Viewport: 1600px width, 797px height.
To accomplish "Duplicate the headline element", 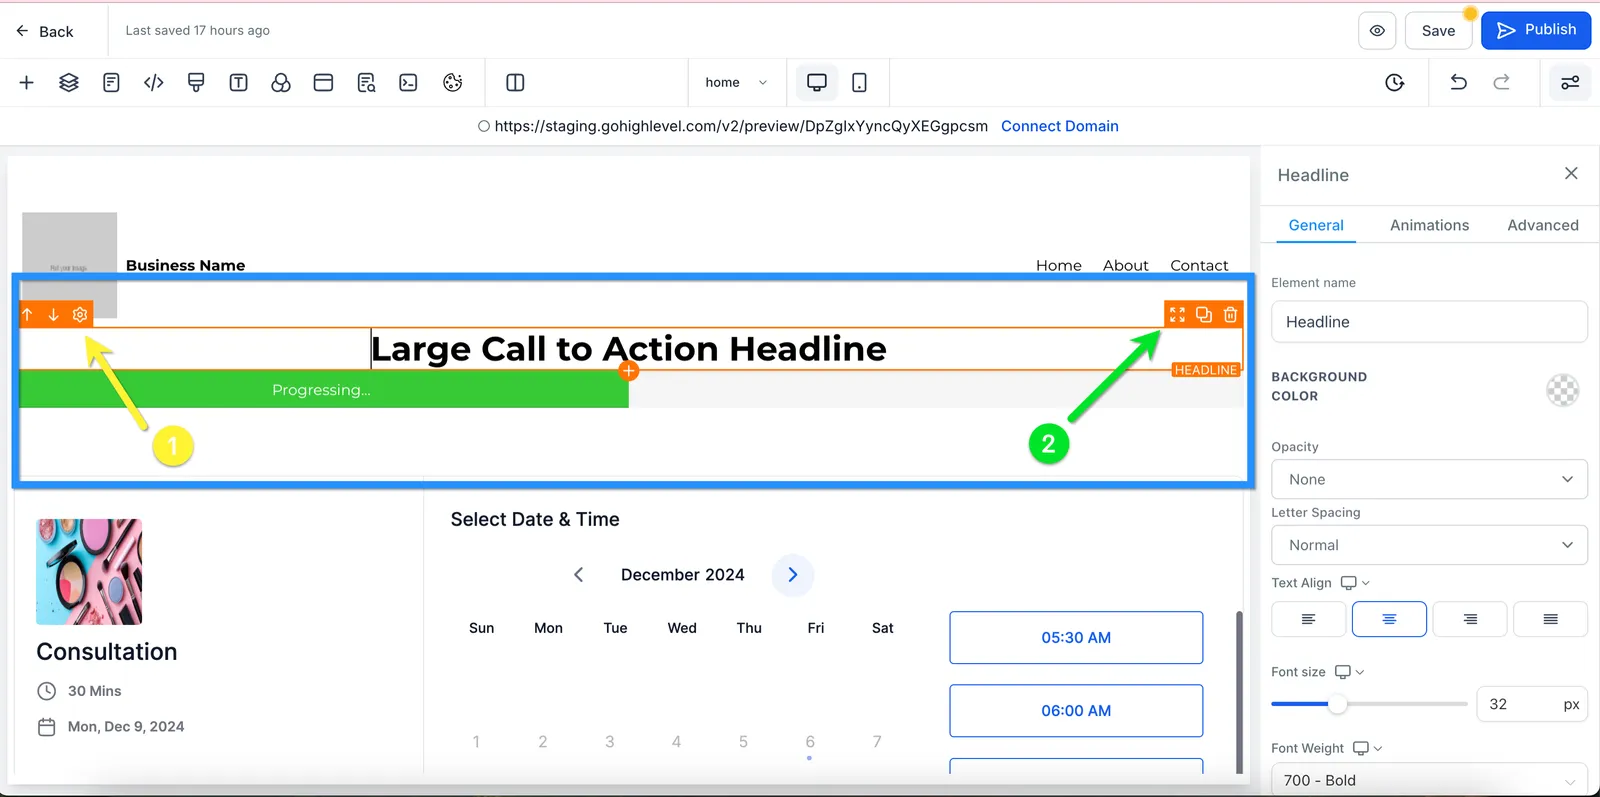I will coord(1204,315).
